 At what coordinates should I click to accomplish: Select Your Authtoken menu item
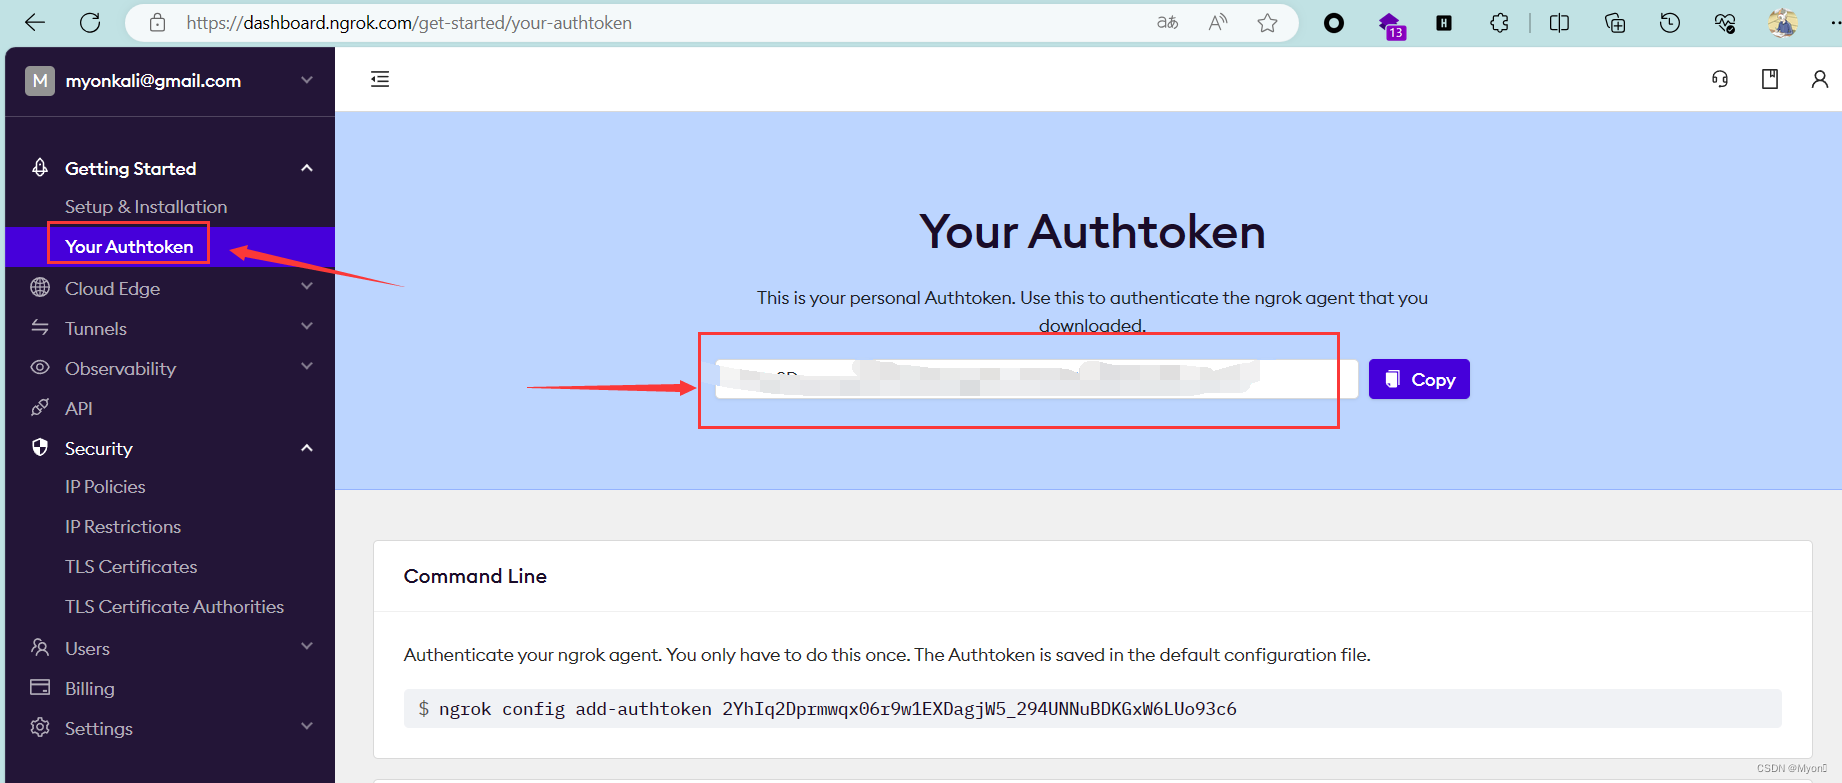129,246
